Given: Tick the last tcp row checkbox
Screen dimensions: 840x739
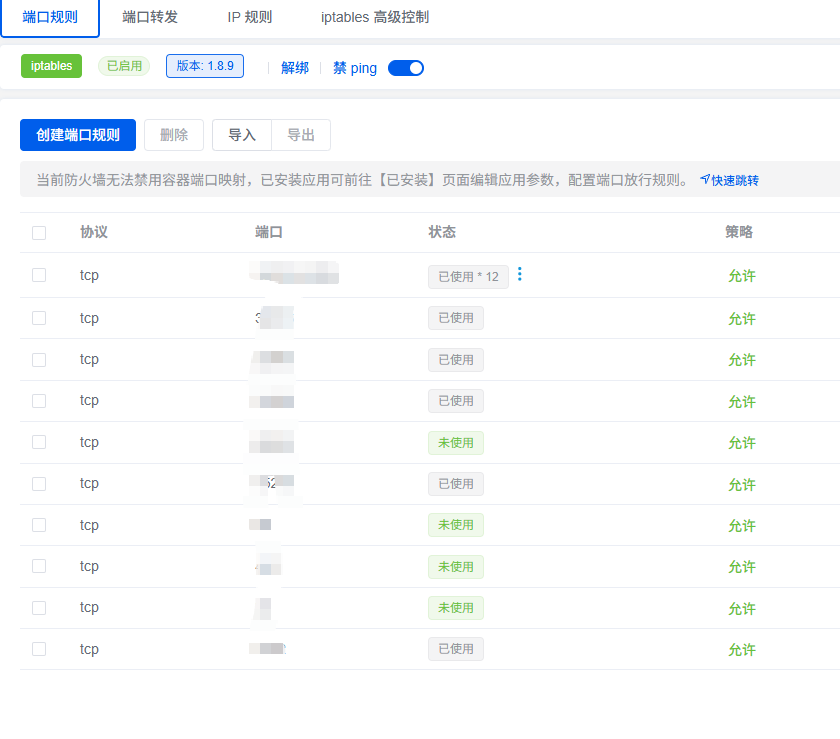Looking at the screenshot, I should [39, 649].
